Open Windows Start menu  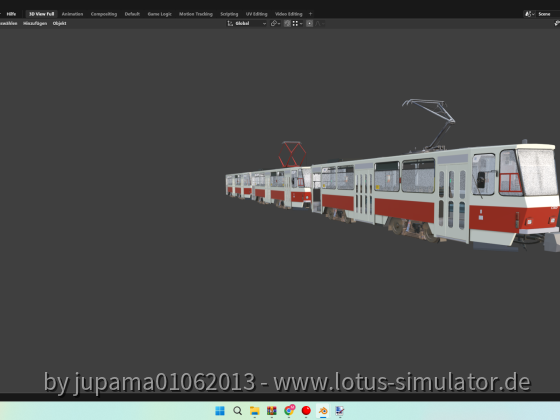point(220,411)
